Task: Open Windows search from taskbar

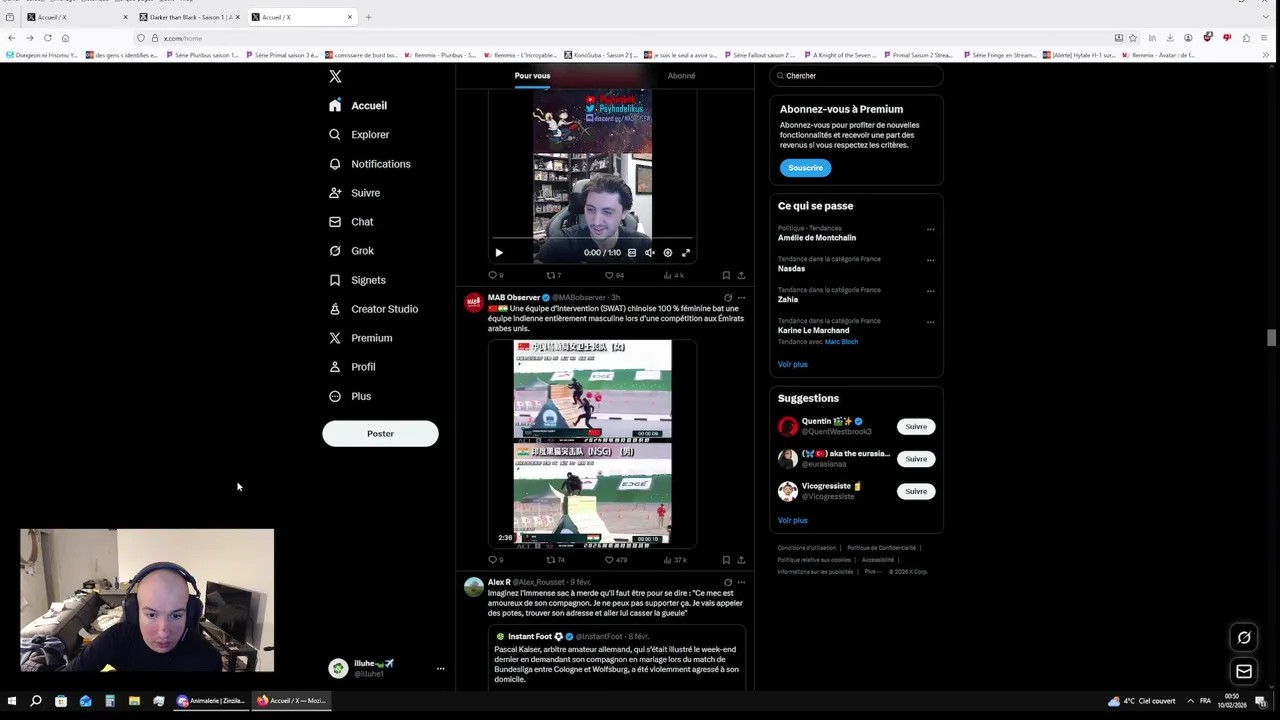Action: 36,701
